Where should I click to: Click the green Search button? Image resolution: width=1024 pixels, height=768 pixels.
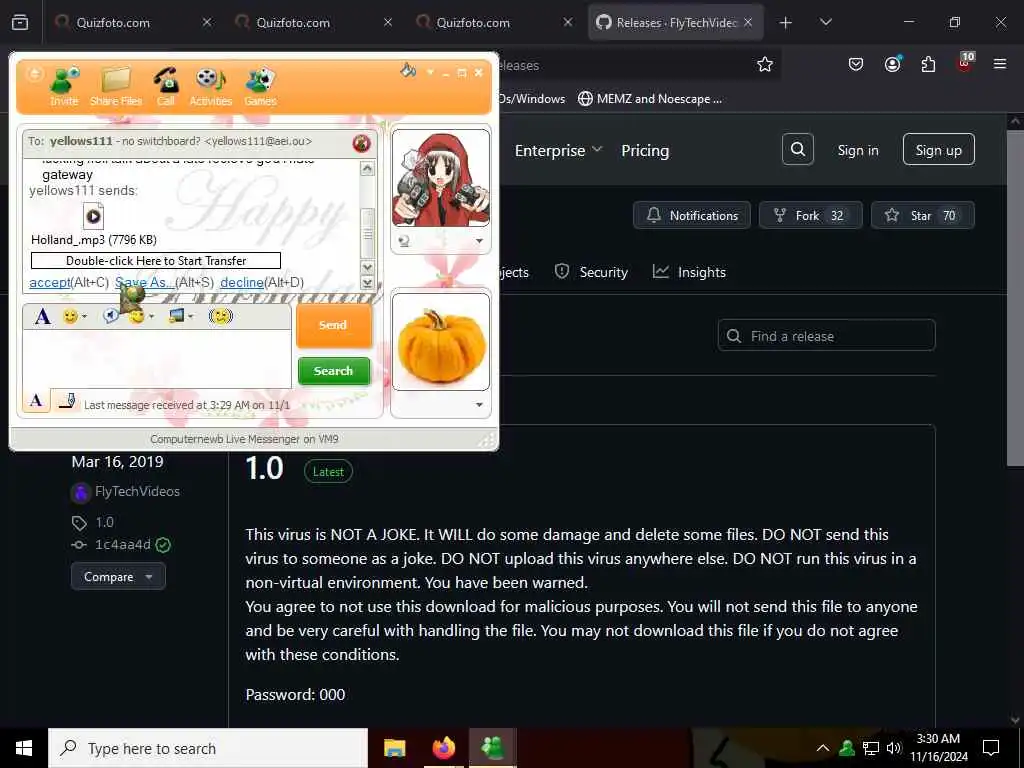pos(334,371)
